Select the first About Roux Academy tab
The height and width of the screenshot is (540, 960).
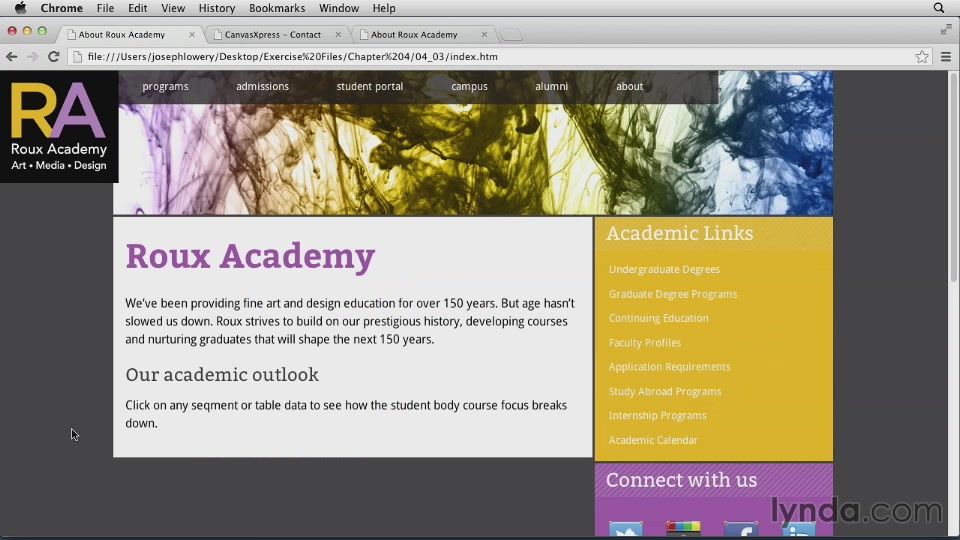[121, 34]
